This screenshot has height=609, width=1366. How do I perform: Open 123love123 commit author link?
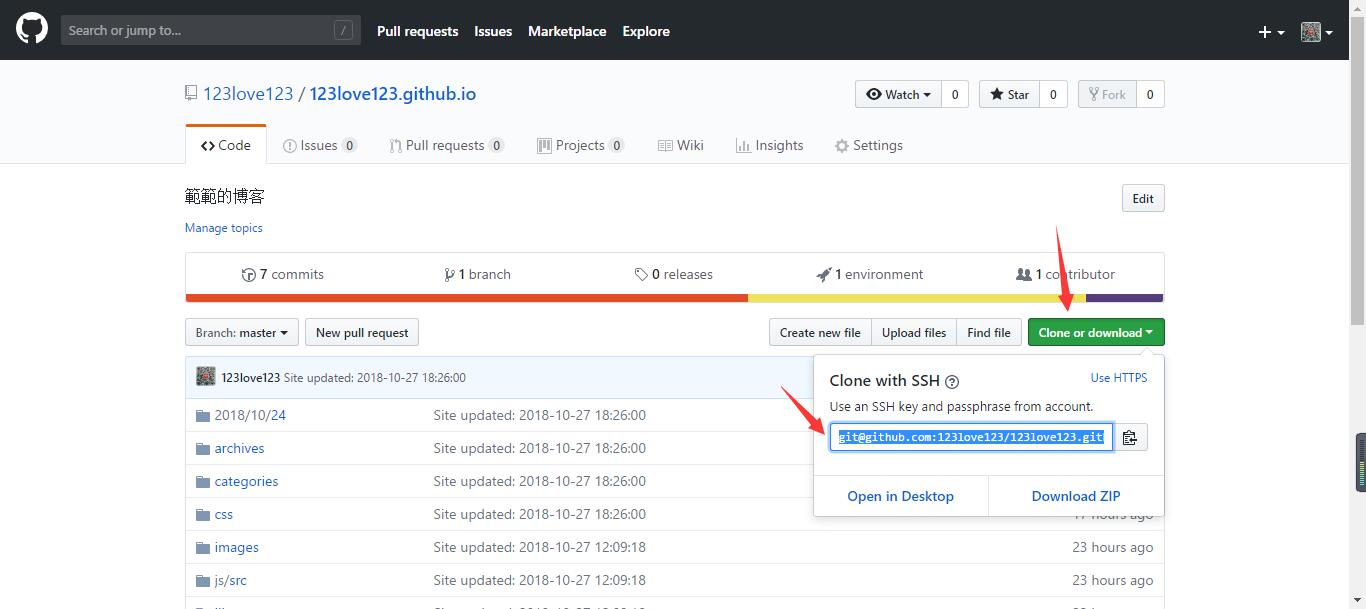point(250,378)
